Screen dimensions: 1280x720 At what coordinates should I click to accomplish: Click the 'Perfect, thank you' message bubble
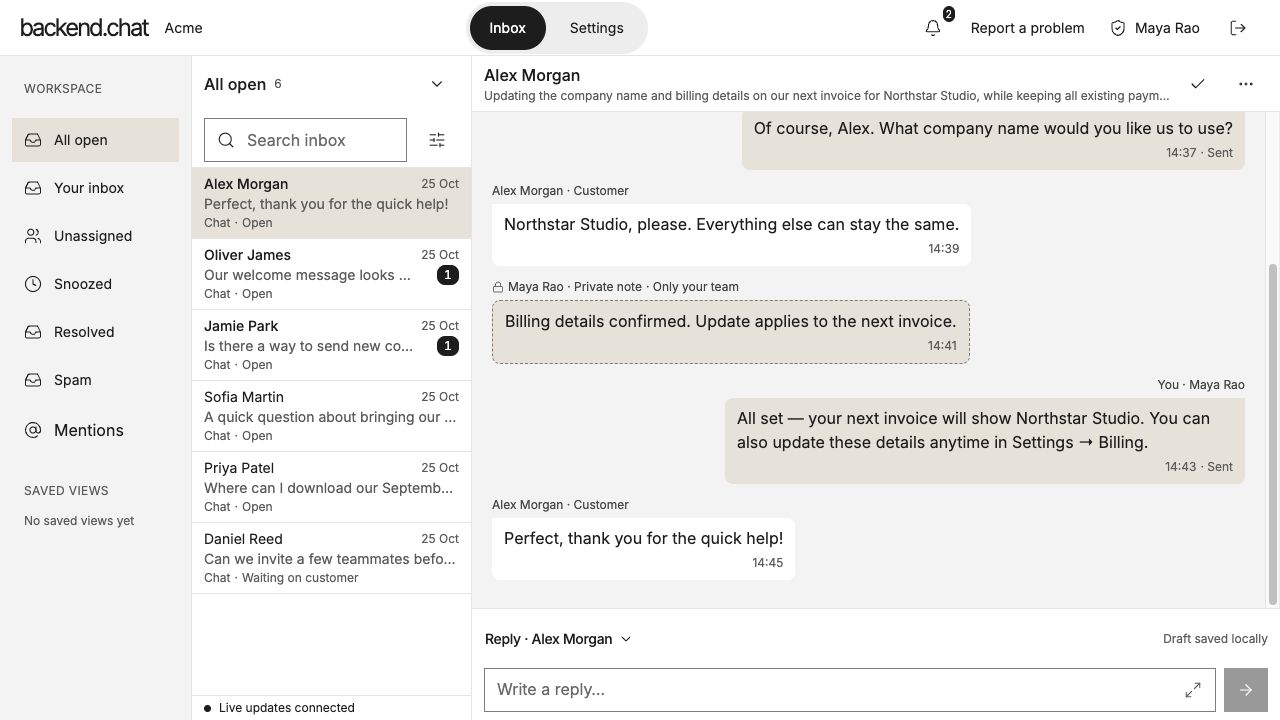[x=643, y=548]
